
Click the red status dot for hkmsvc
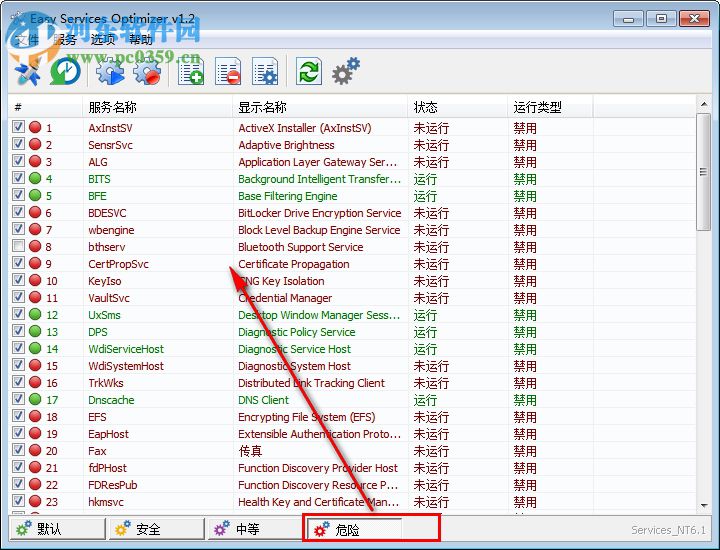pyautogui.click(x=35, y=501)
